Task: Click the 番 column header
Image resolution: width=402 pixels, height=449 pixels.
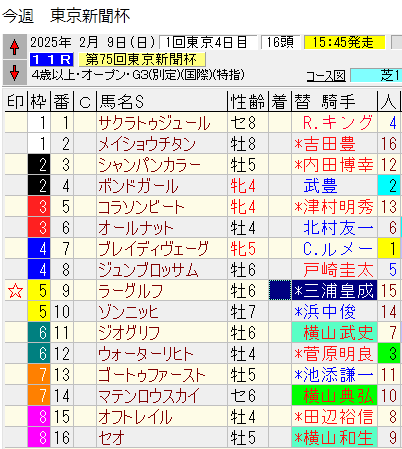Action: [62, 102]
